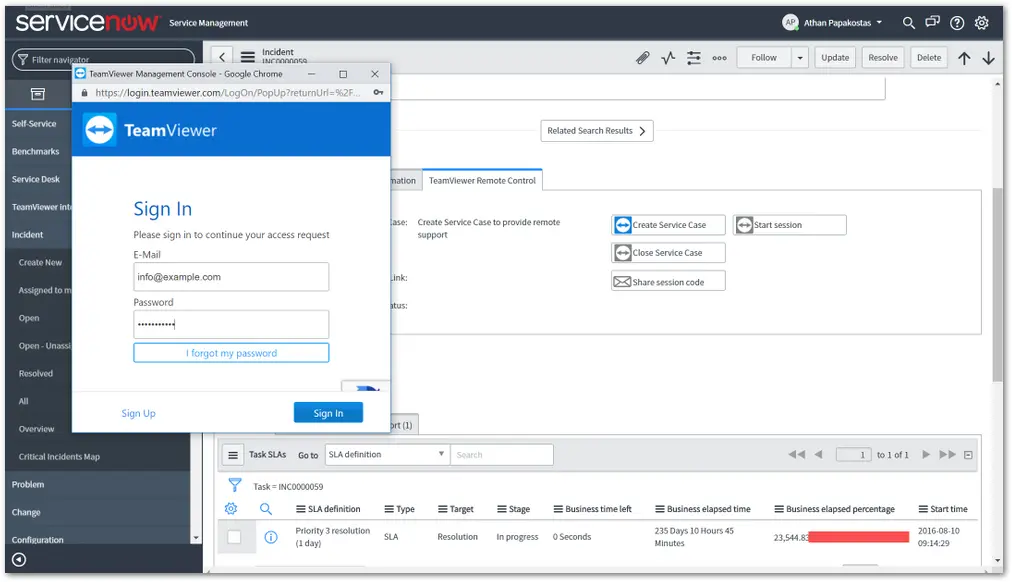This screenshot has width=1012, height=582.
Task: Open Start time column menu
Action: click(x=923, y=509)
